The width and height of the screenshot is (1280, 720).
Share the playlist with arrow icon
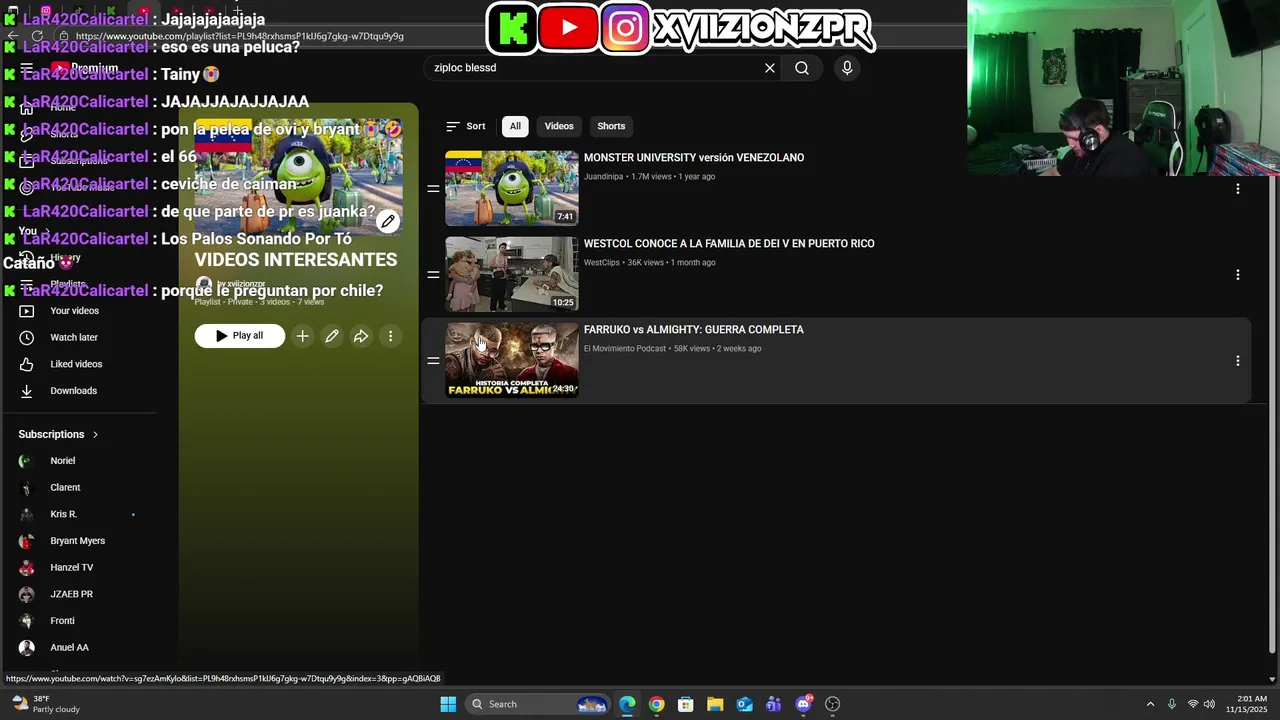(361, 336)
